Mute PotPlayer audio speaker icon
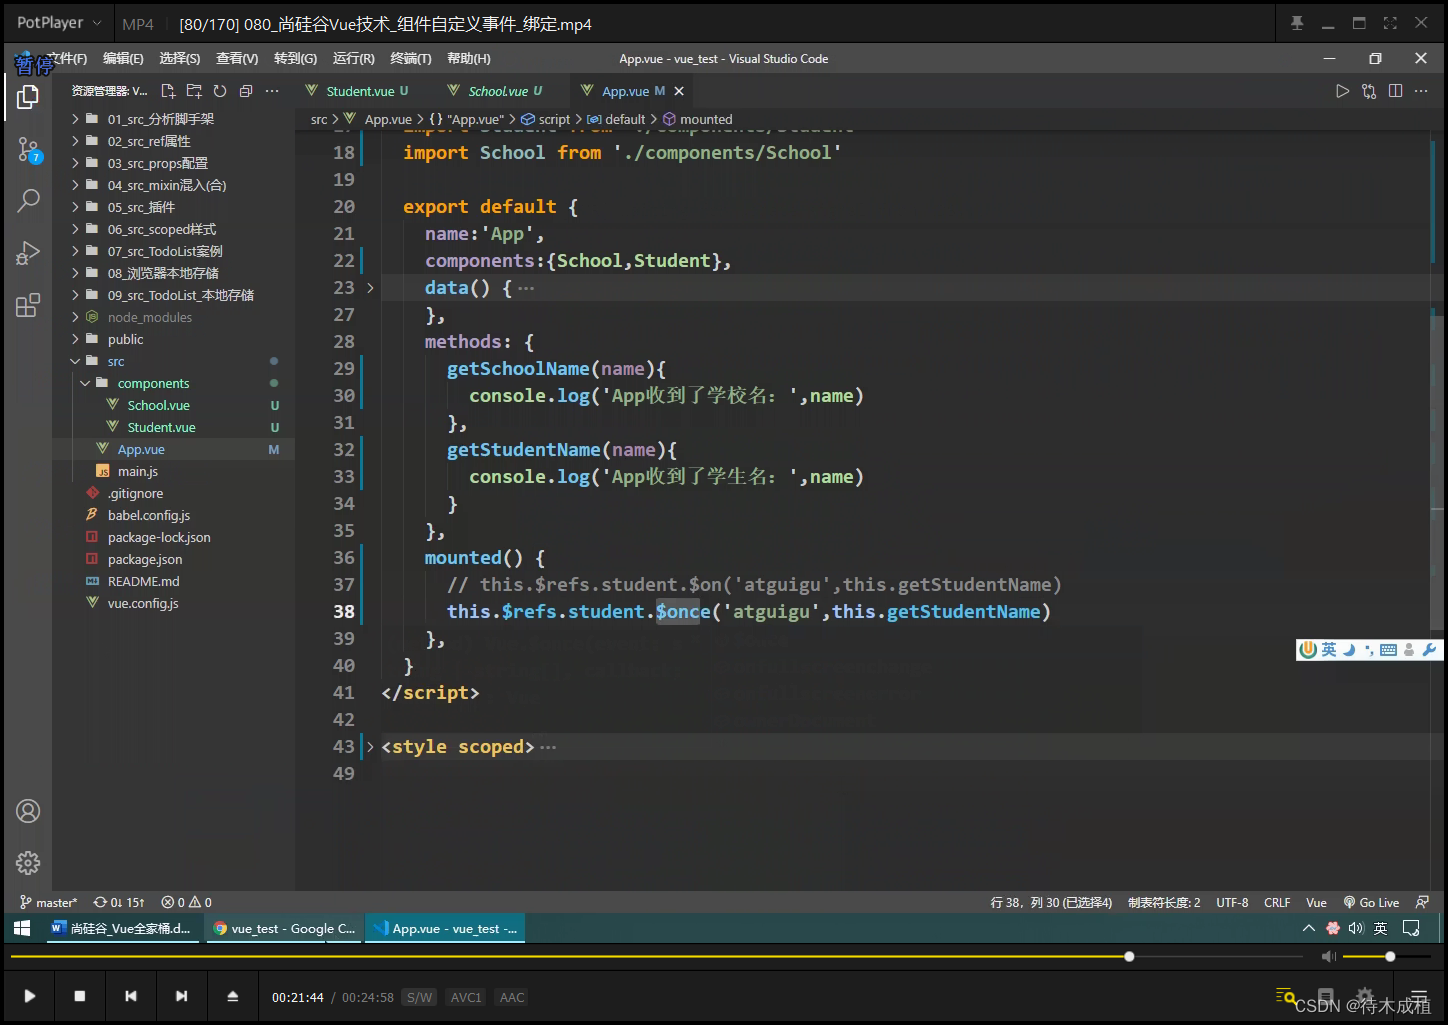 tap(1328, 957)
